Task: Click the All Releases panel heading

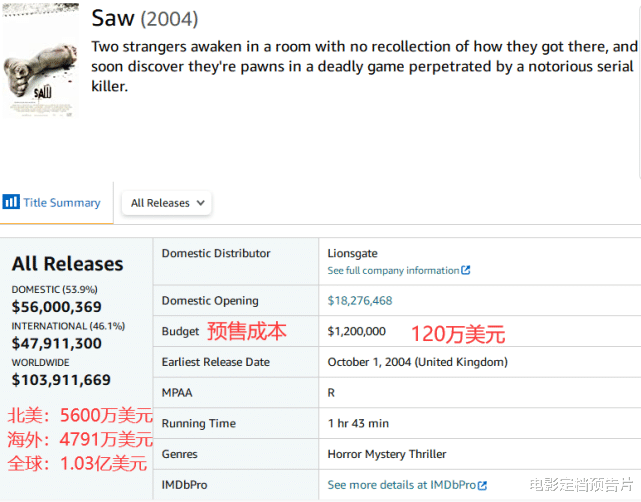Action: coord(67,264)
